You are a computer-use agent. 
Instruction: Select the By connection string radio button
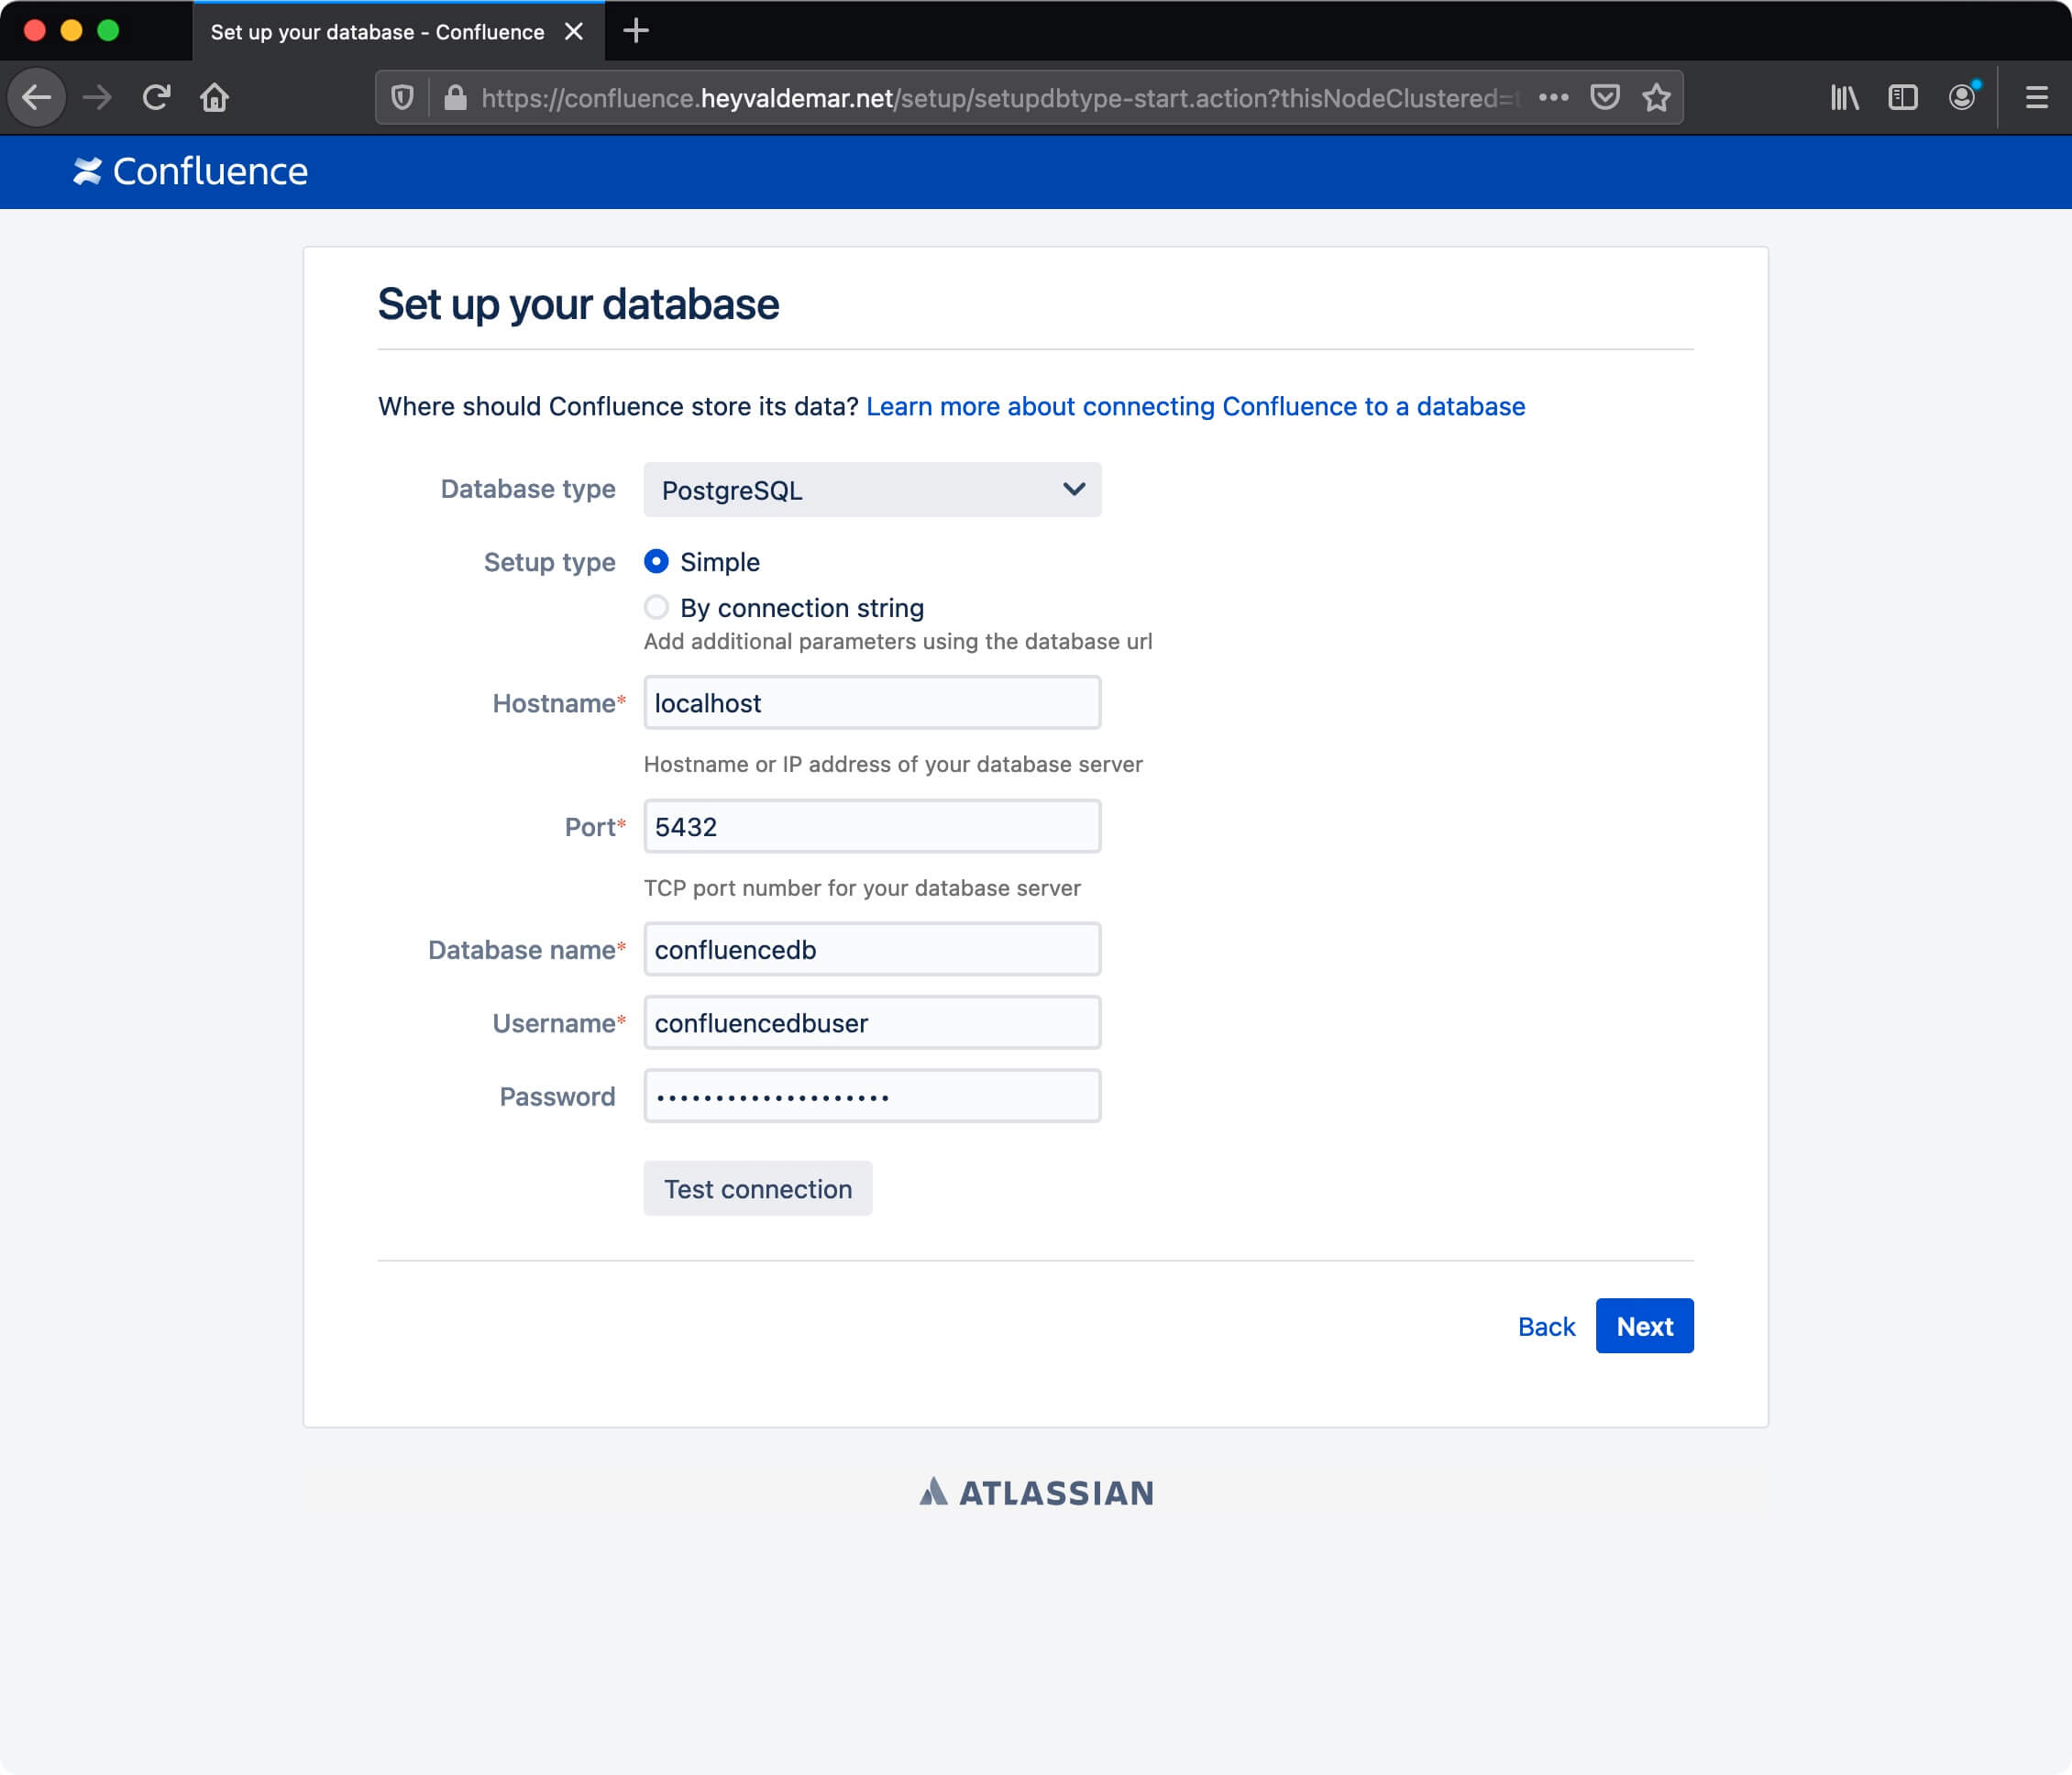click(x=656, y=608)
